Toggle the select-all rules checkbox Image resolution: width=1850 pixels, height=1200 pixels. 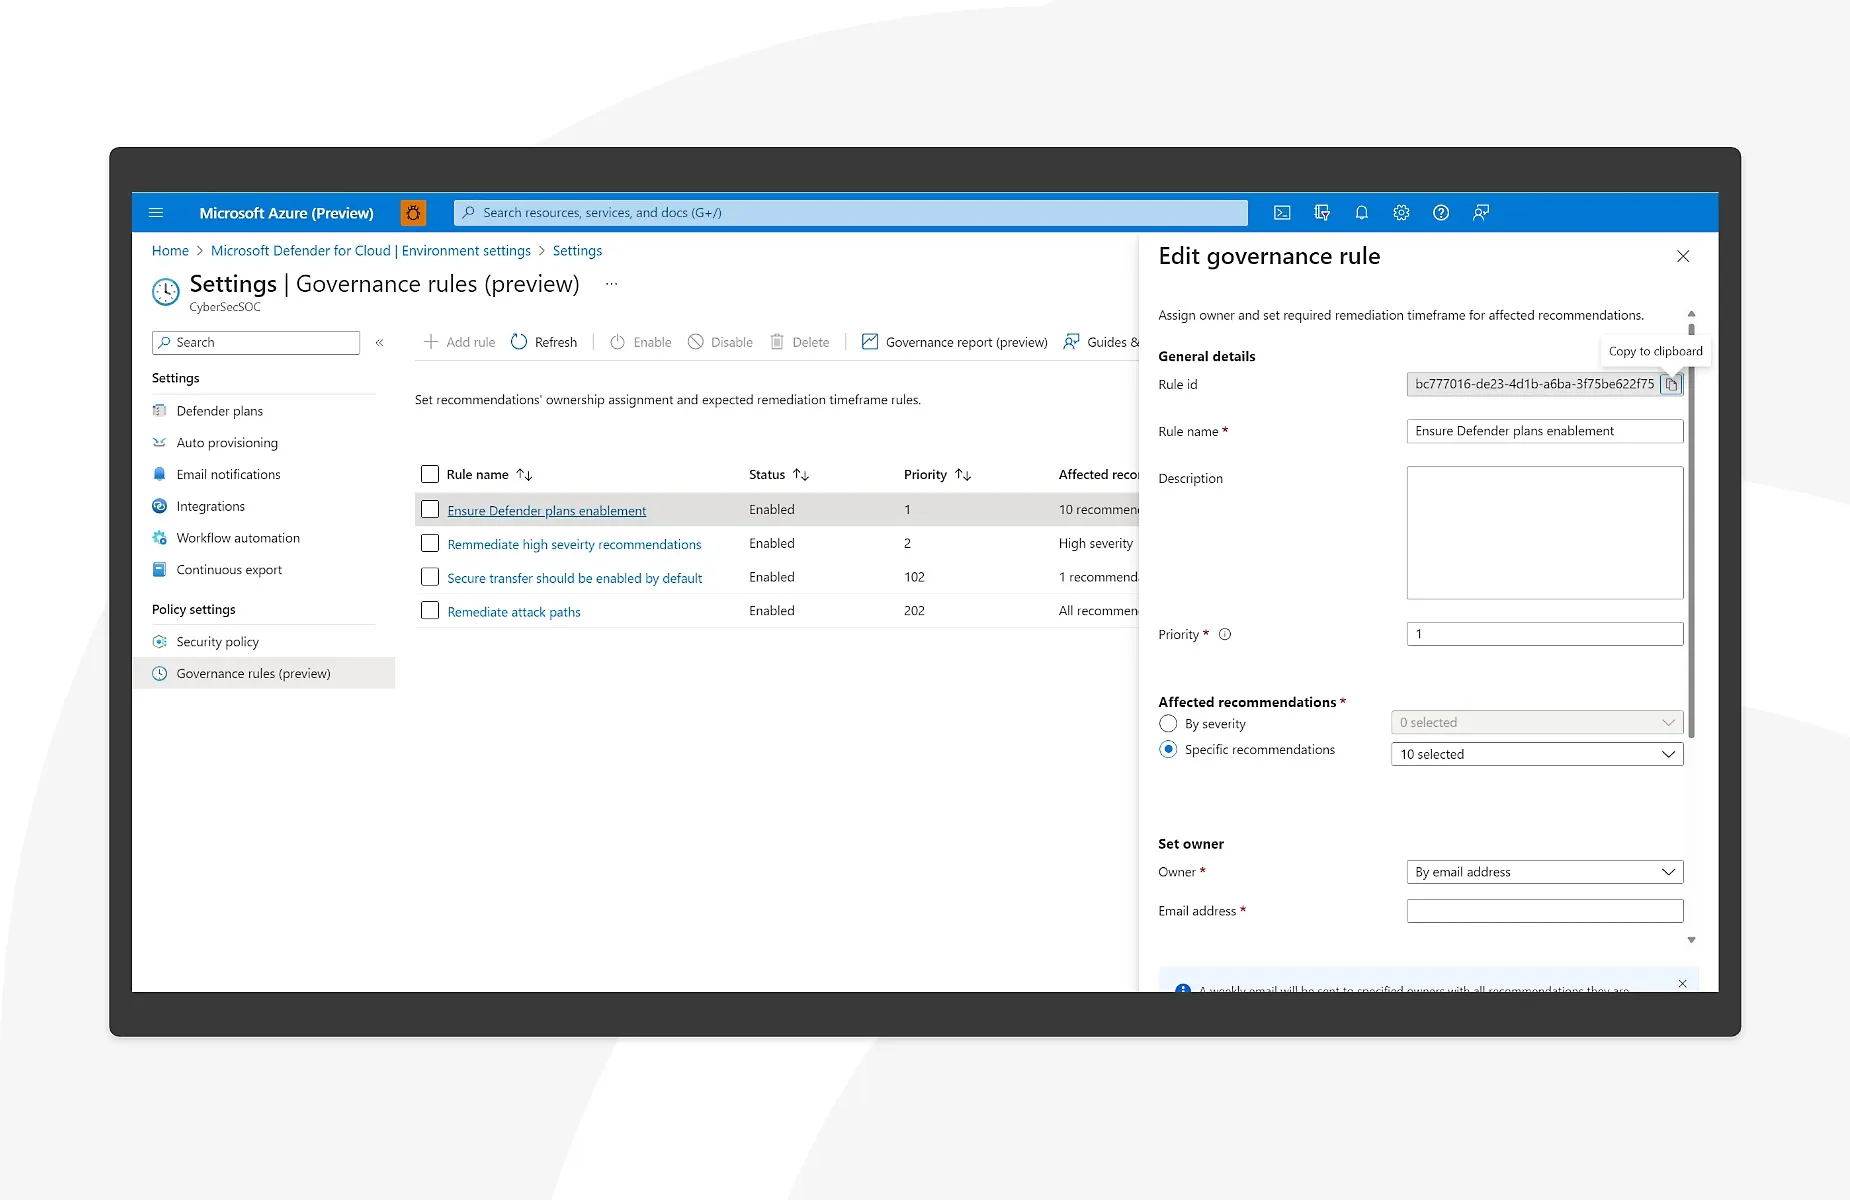tap(430, 474)
